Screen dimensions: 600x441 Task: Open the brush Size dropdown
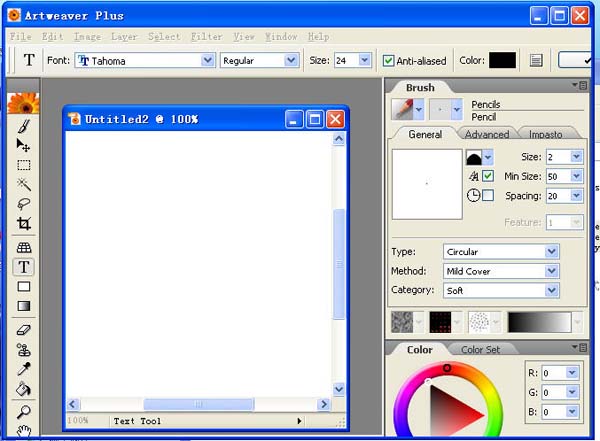point(576,157)
